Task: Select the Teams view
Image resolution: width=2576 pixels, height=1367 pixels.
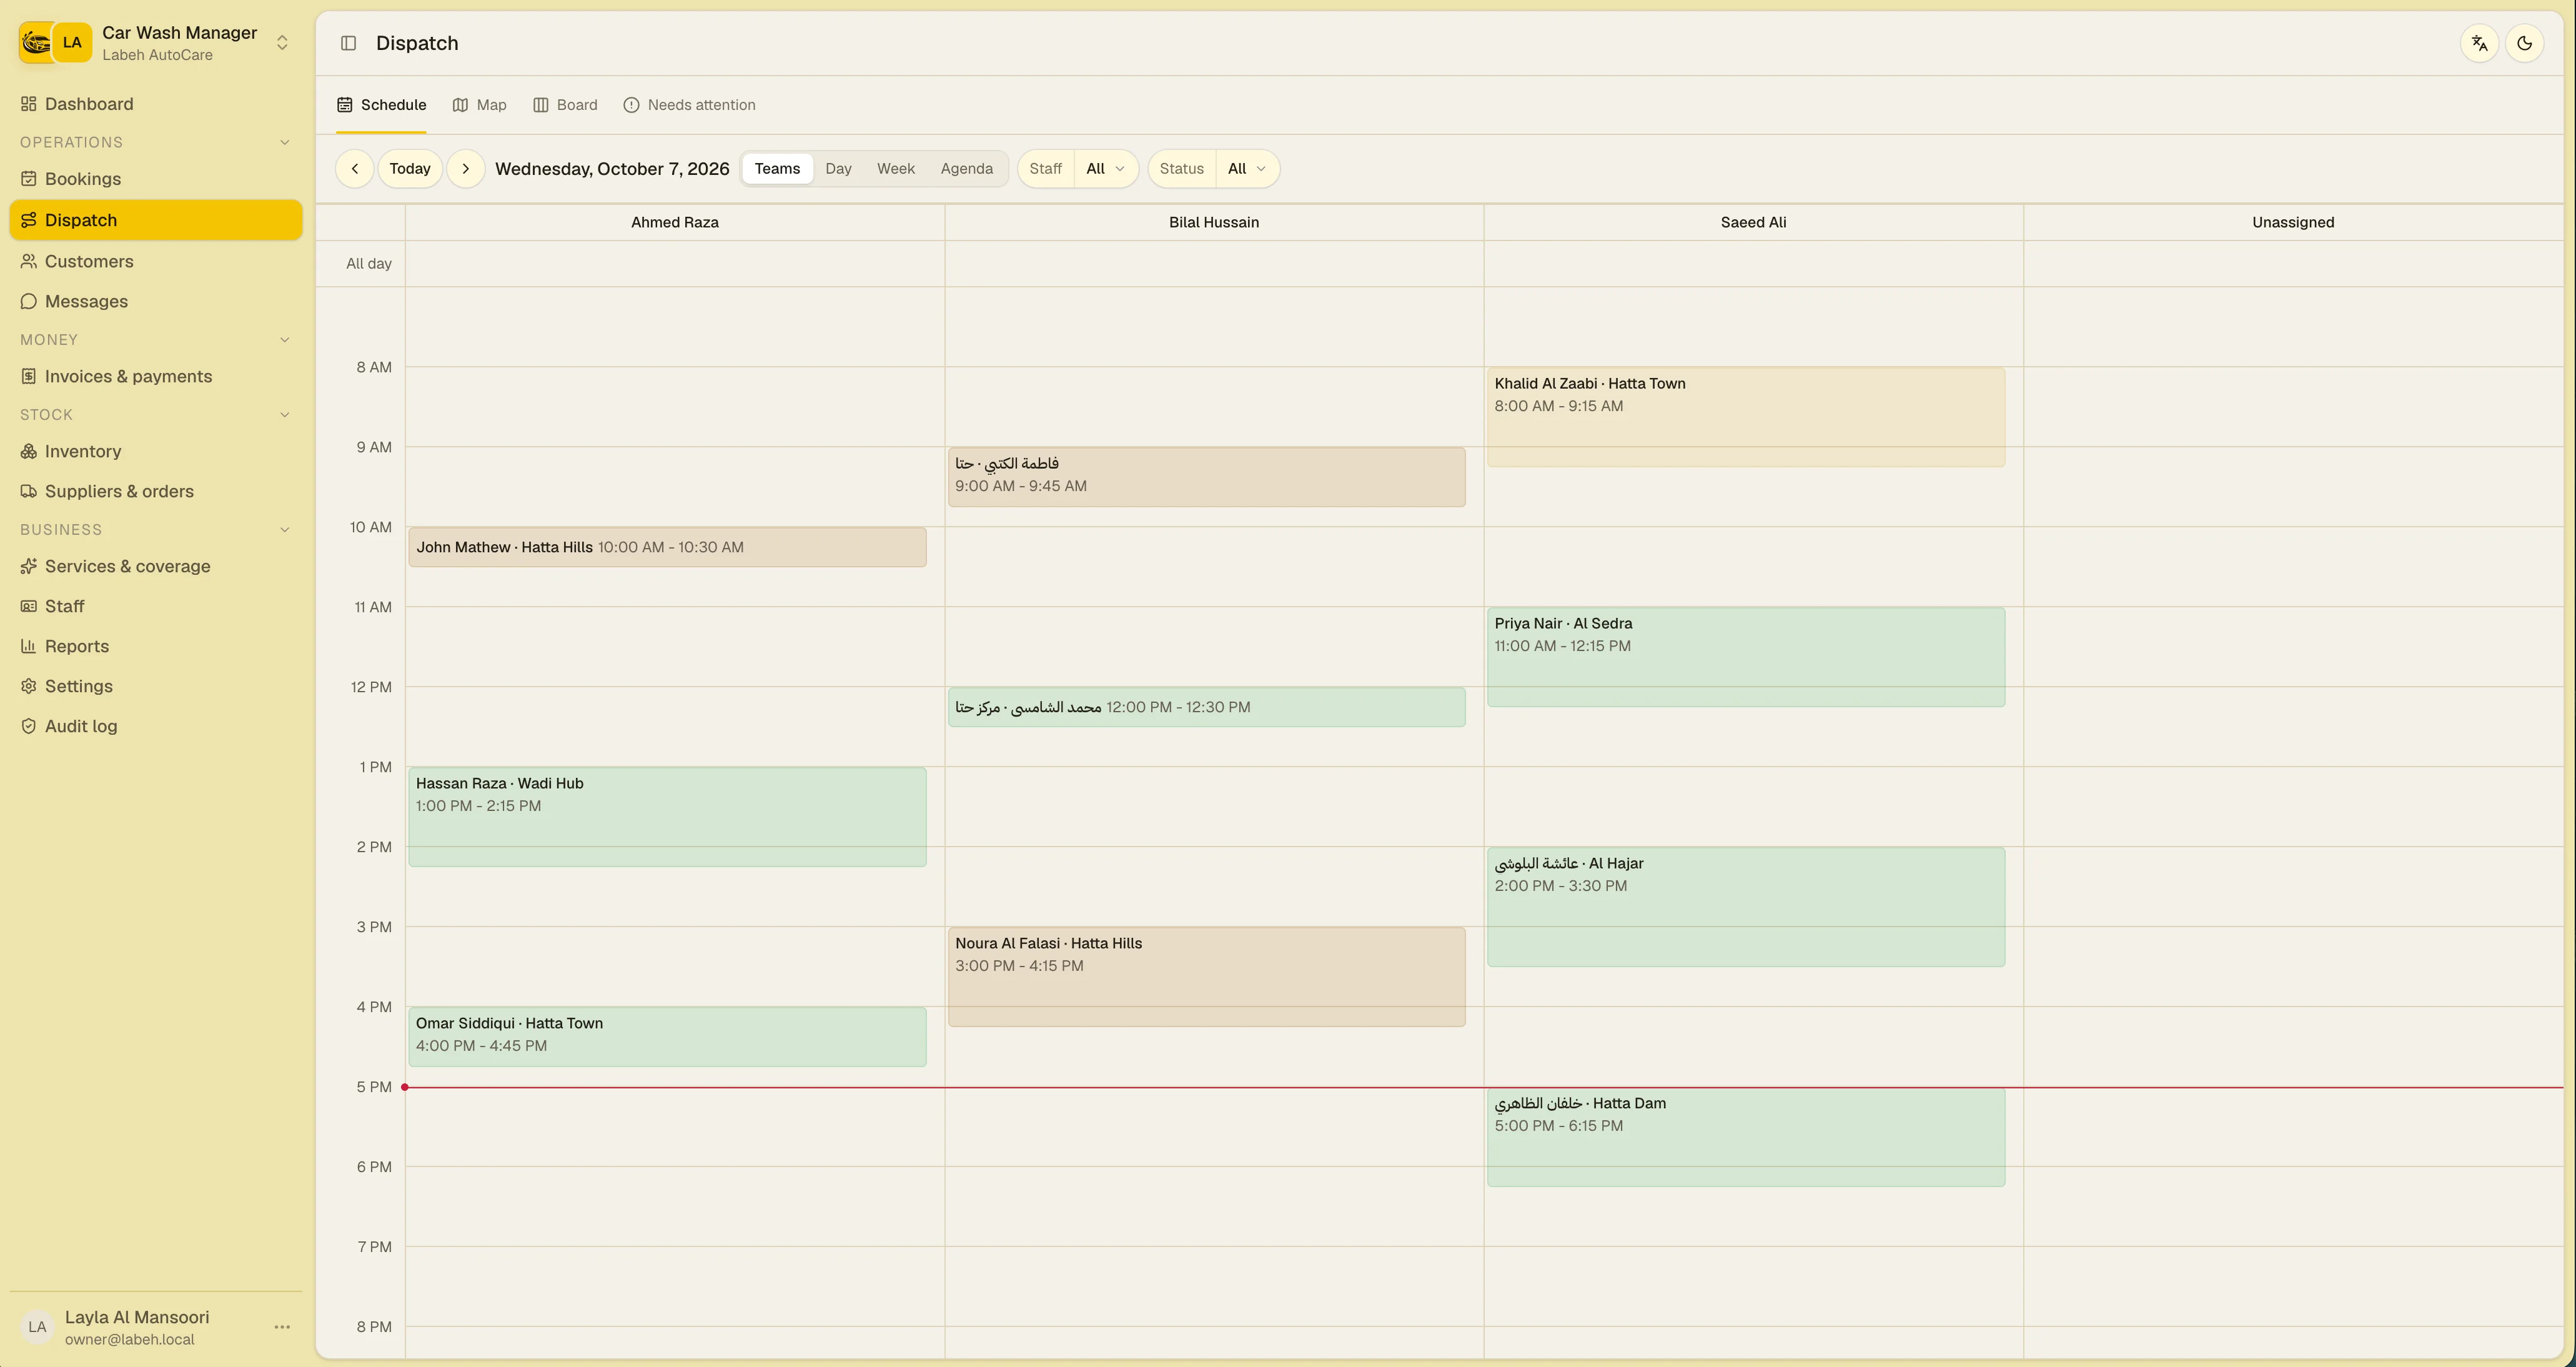Action: [x=777, y=169]
